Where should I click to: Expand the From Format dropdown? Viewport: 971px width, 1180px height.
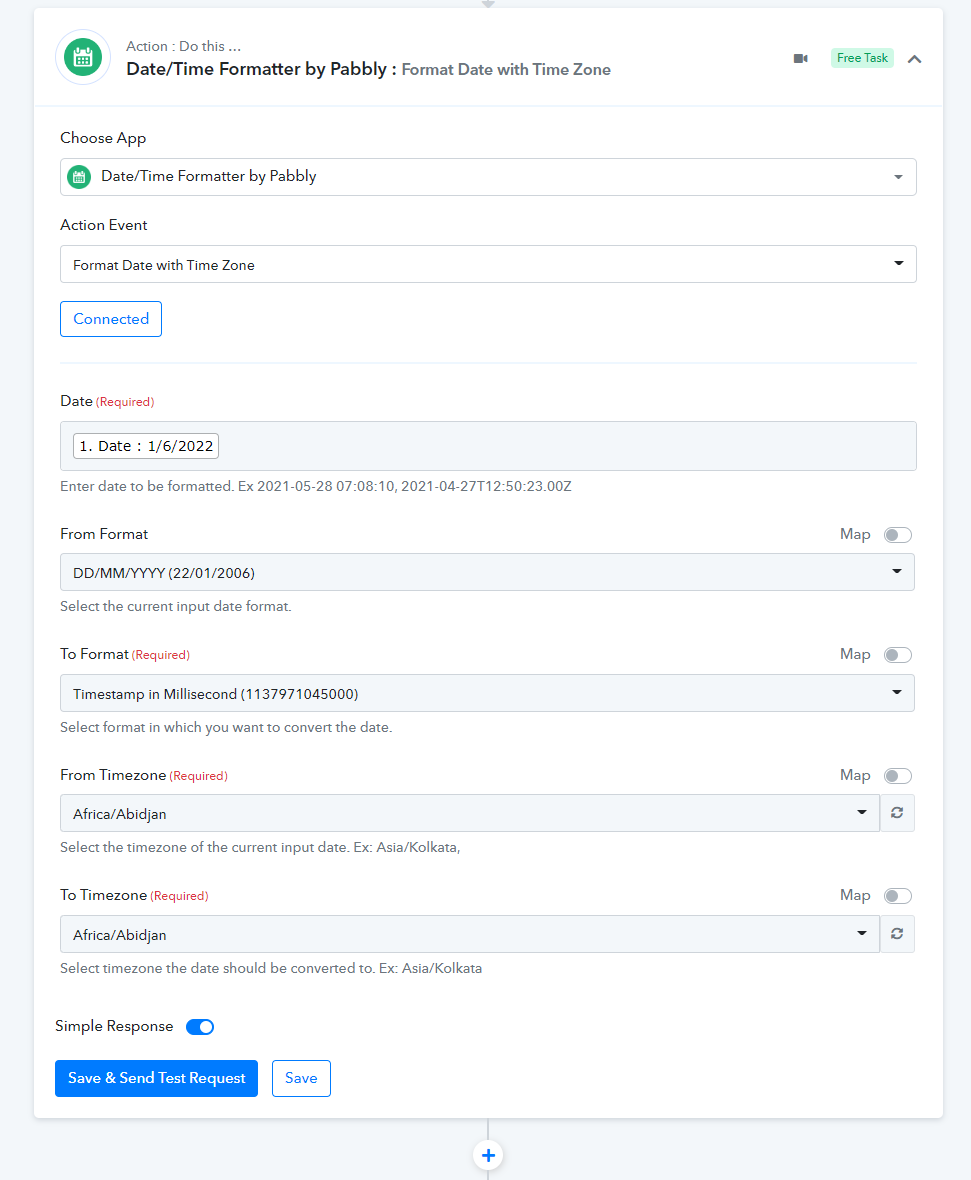tap(487, 573)
